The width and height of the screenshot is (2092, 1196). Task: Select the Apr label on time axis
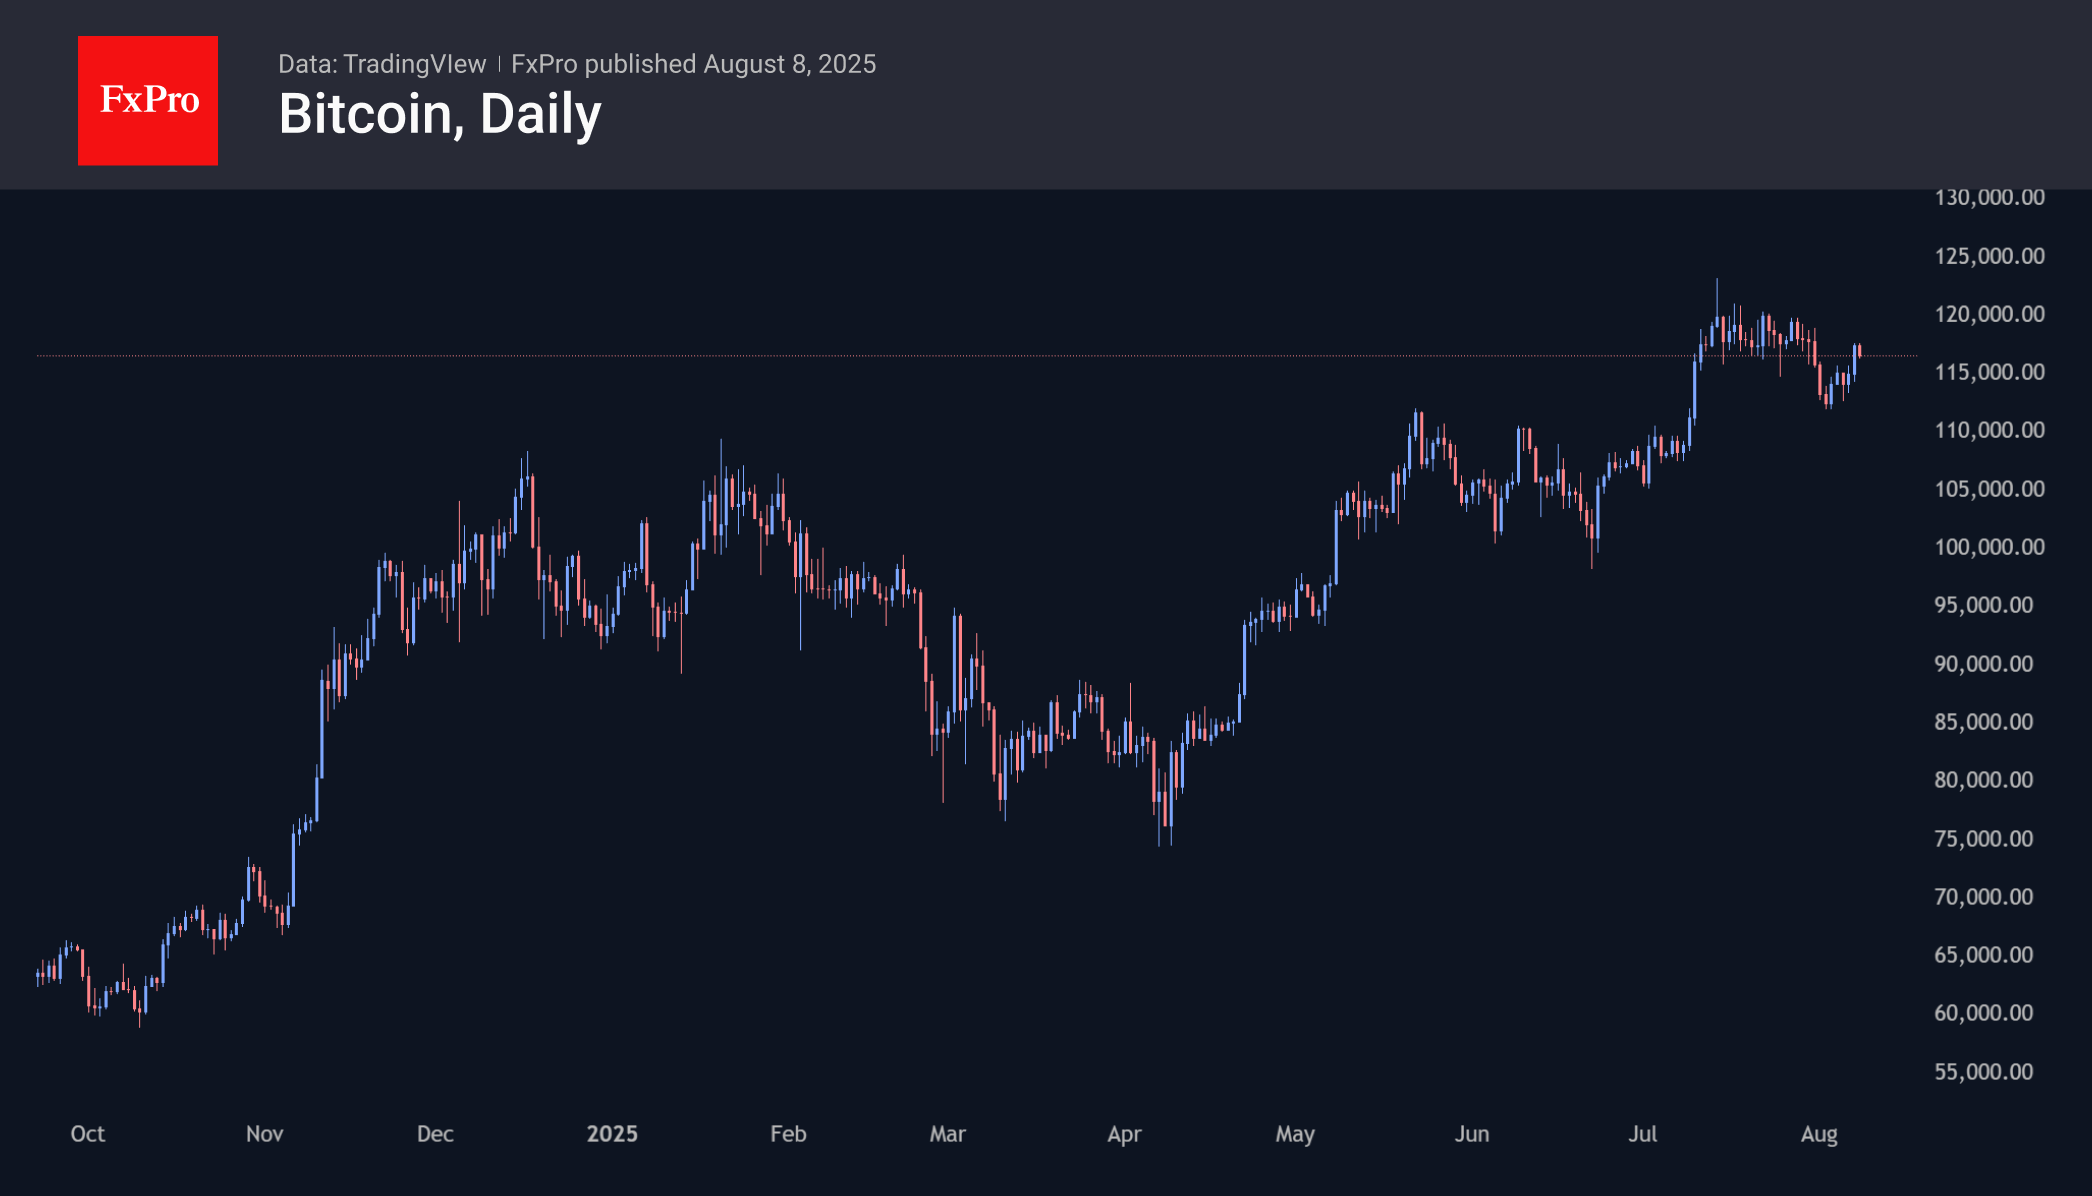click(1124, 1134)
